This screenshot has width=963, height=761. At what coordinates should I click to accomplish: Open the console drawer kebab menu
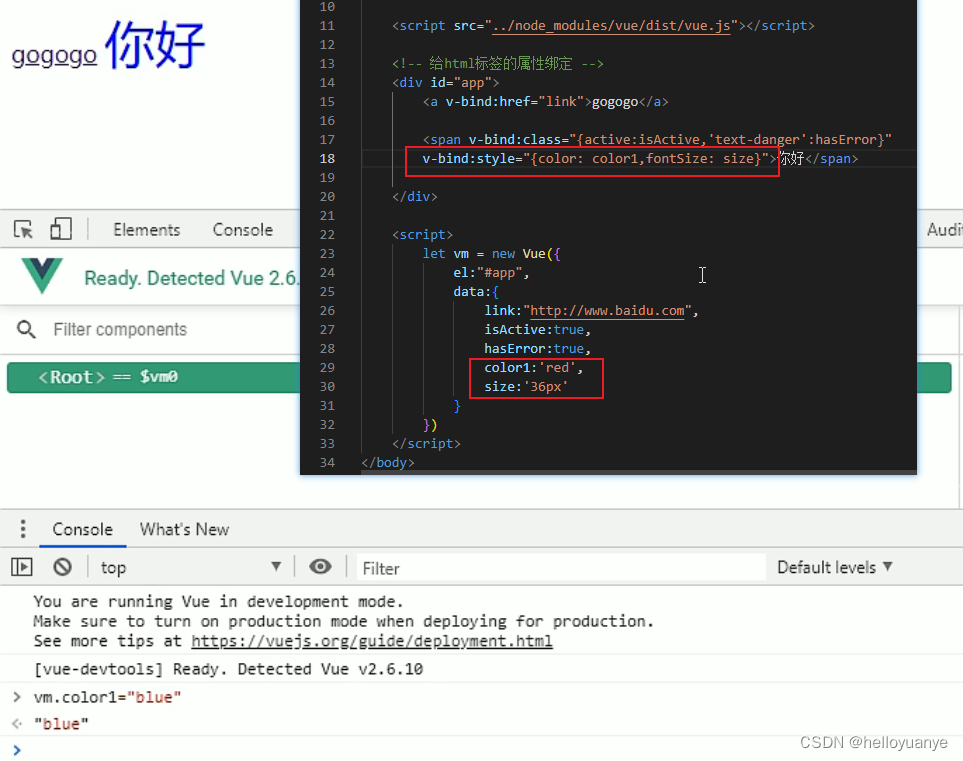22,529
